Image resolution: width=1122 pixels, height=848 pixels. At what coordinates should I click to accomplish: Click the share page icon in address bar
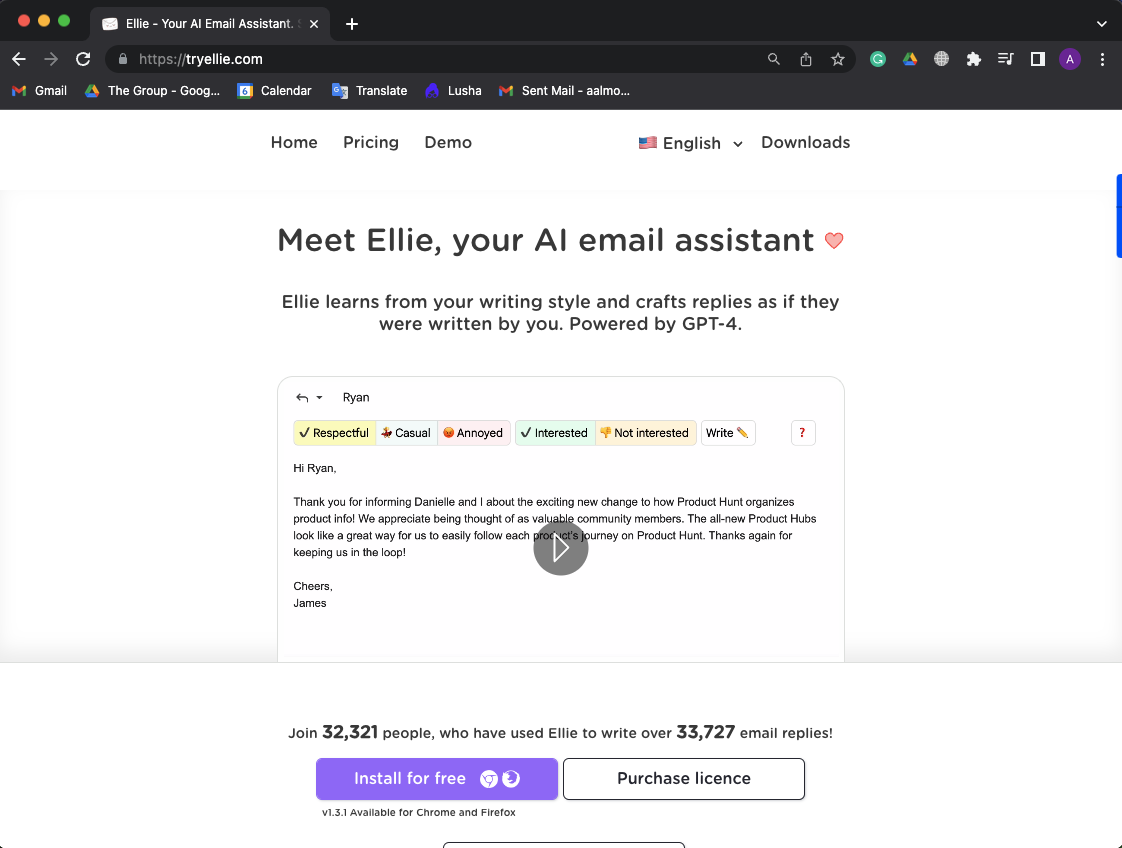[806, 59]
